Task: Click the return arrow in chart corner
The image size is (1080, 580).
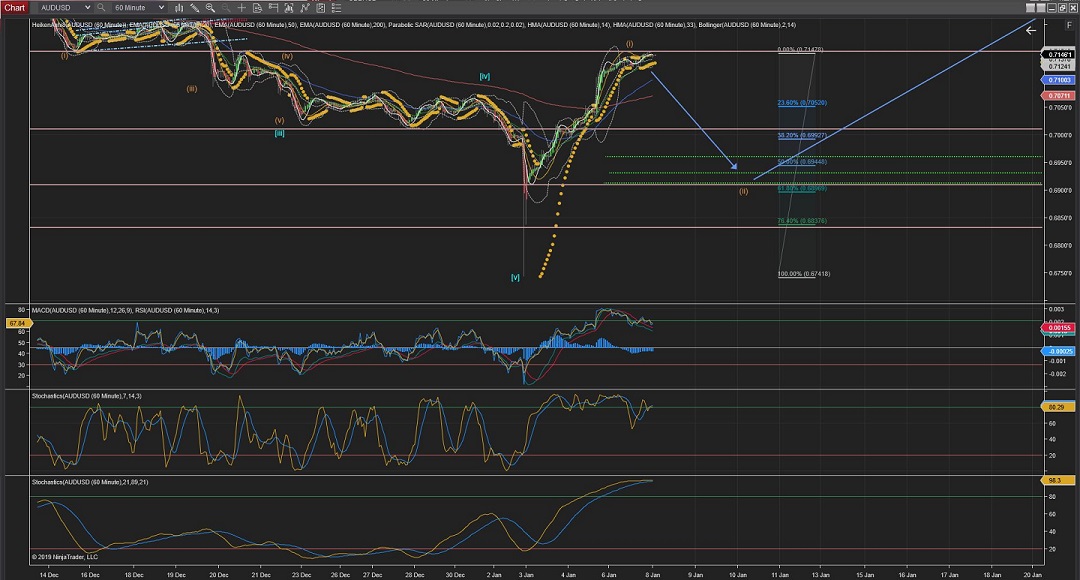Action: 1031,30
